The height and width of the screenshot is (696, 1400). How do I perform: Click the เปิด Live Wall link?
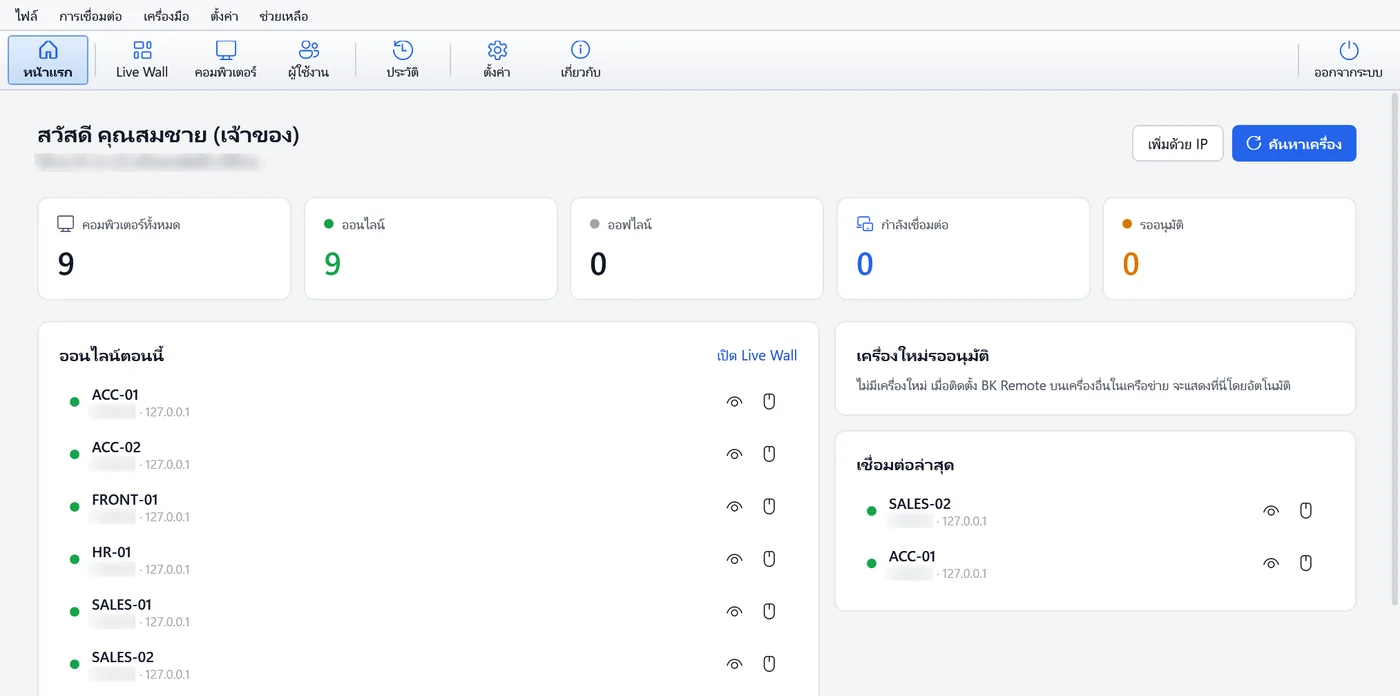(x=757, y=356)
